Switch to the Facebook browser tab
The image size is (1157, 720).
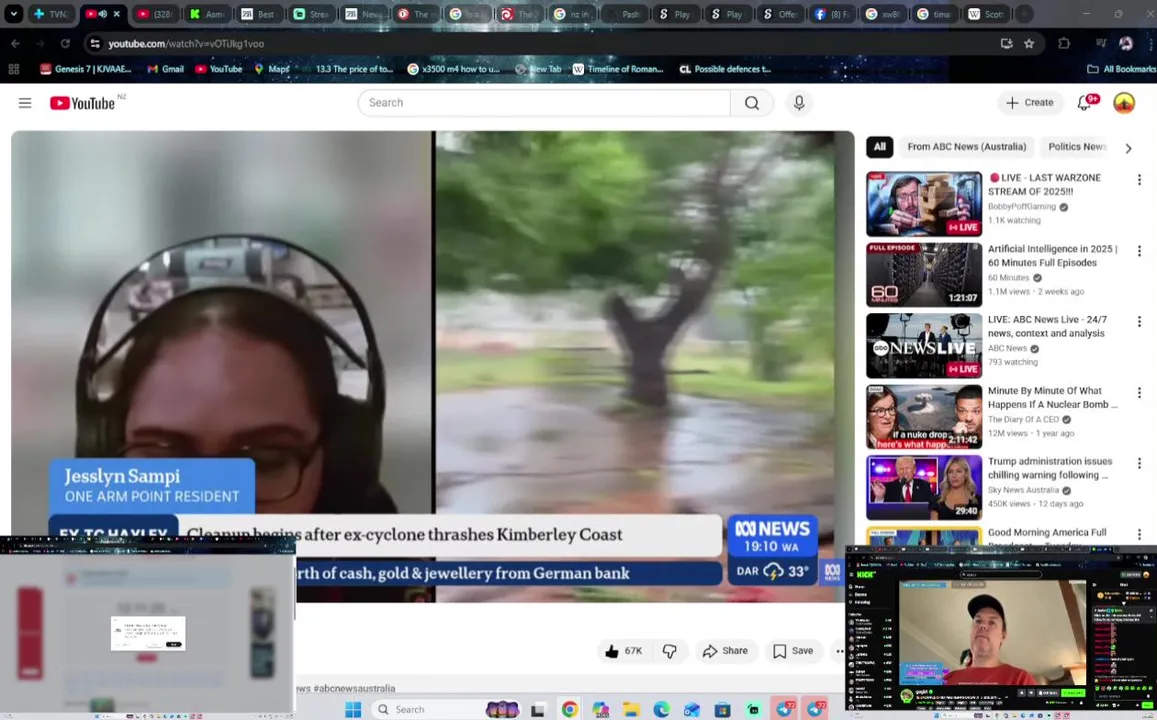(x=831, y=14)
